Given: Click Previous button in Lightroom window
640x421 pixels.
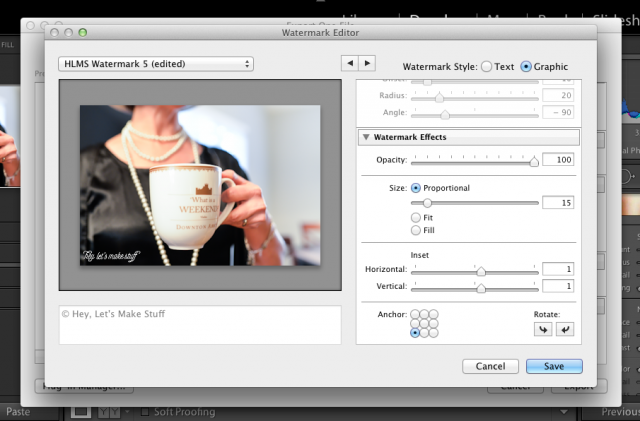Looking at the screenshot, I should [x=620, y=412].
